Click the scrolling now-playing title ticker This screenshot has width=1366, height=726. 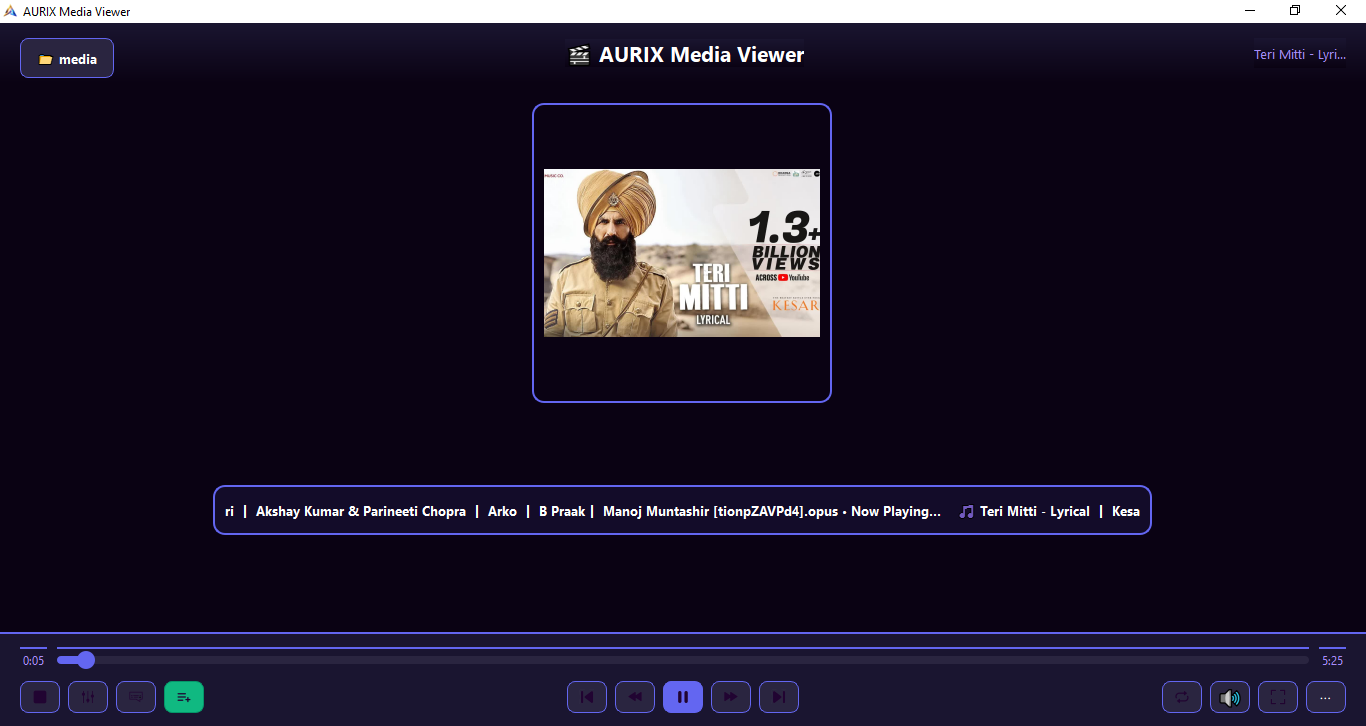pyautogui.click(x=682, y=510)
